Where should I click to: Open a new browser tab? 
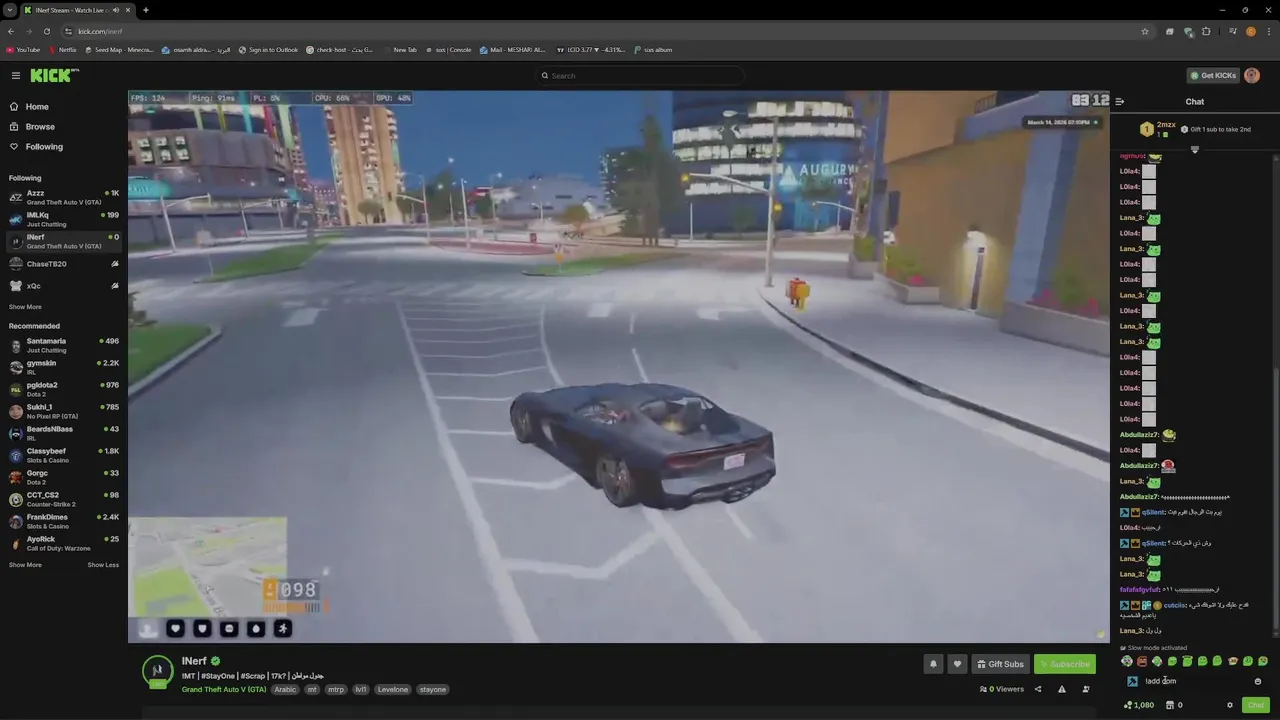coord(145,10)
